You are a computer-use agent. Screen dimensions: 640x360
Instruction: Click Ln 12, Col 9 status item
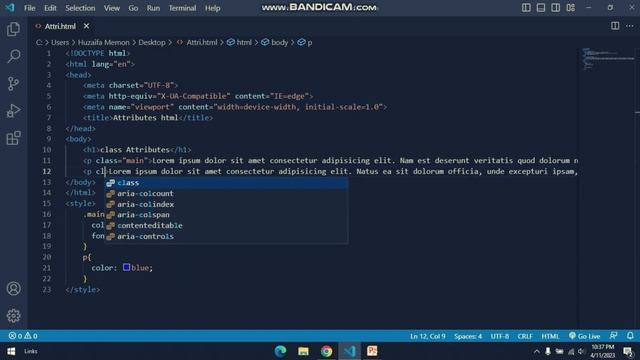click(x=427, y=336)
